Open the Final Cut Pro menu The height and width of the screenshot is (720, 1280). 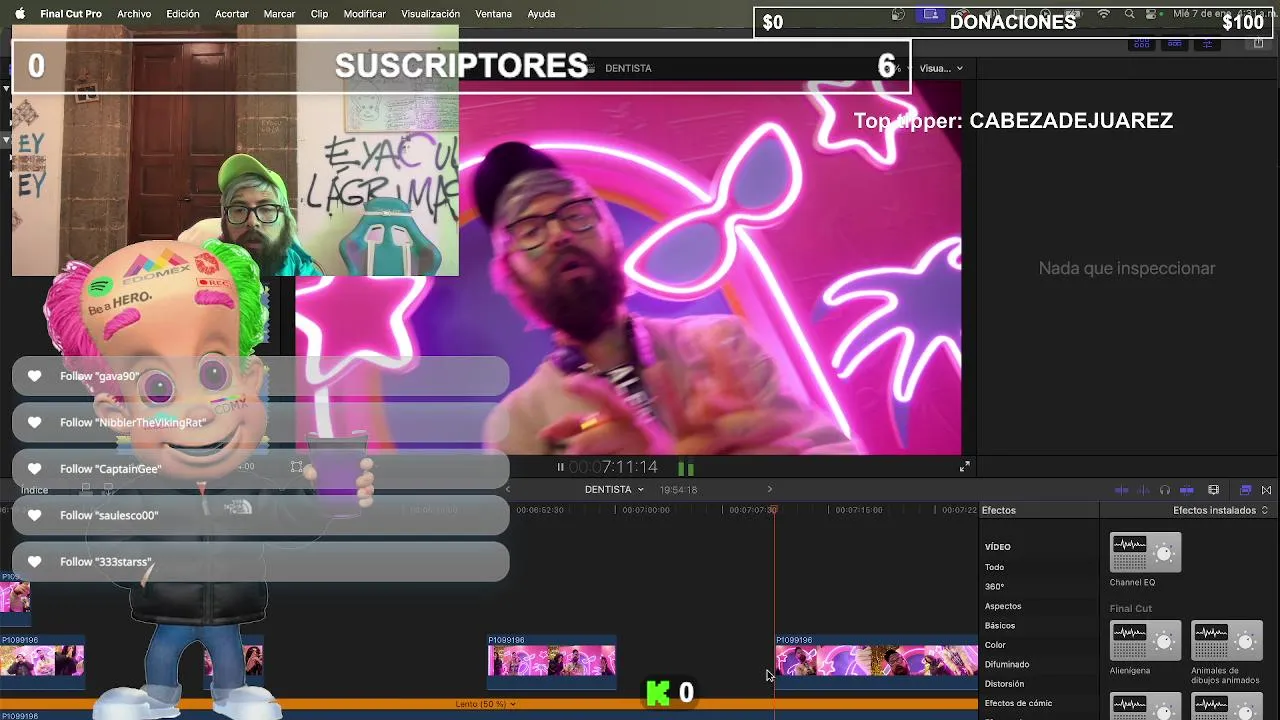71,14
